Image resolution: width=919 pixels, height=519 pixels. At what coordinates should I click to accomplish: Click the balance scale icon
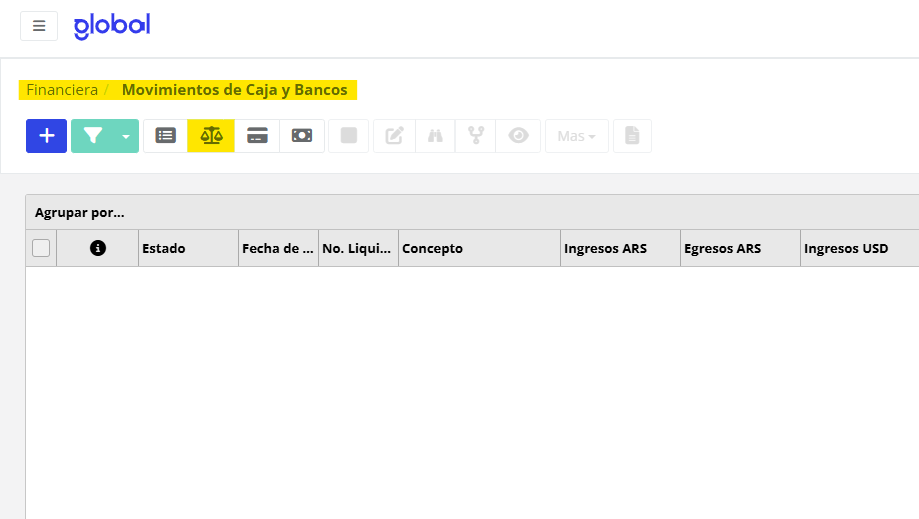[211, 136]
